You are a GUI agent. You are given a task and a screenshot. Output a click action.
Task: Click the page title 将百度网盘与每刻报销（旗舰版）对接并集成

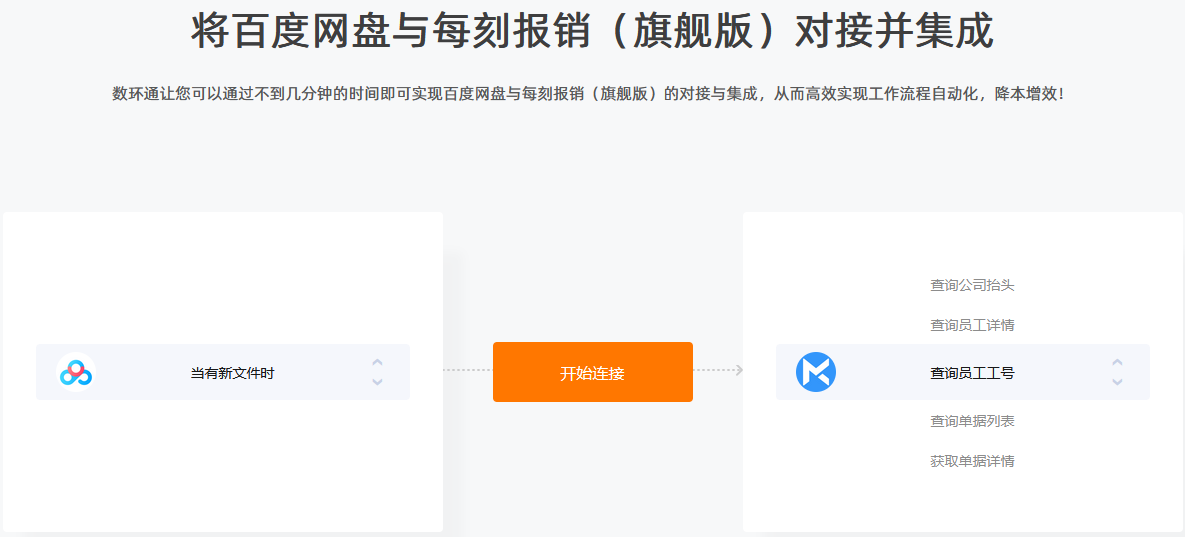[x=592, y=32]
